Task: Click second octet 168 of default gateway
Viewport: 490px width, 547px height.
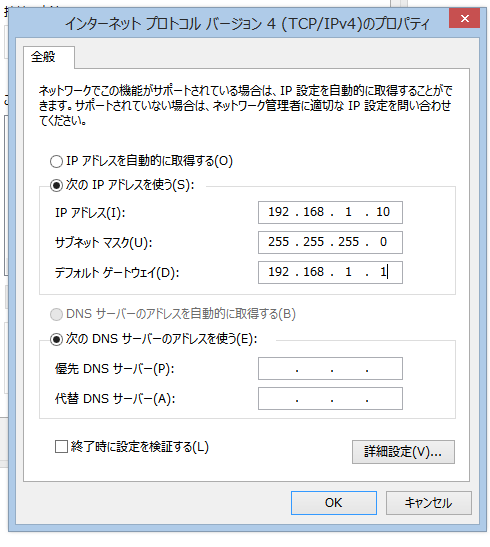Action: pyautogui.click(x=314, y=272)
